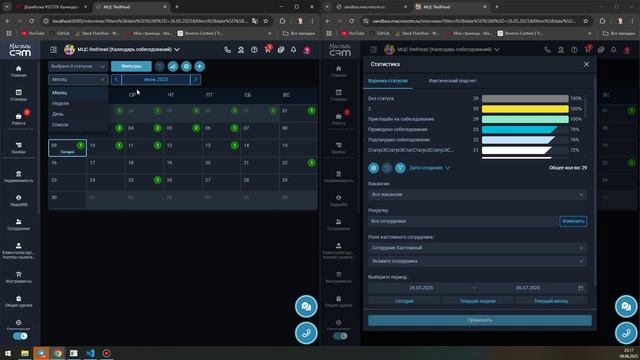The height and width of the screenshot is (360, 640).
Task: Open the chat bubble floating button in left window
Action: coord(306,306)
